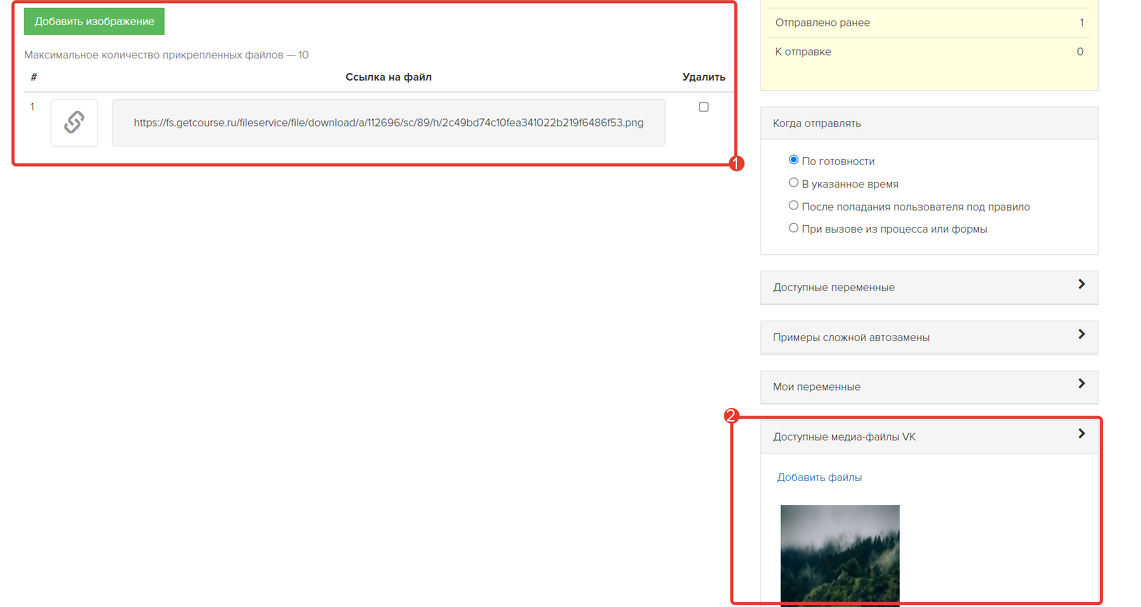Screen dimensions: 1141x607
Task: Choose the В указанное время option
Action: (x=794, y=183)
